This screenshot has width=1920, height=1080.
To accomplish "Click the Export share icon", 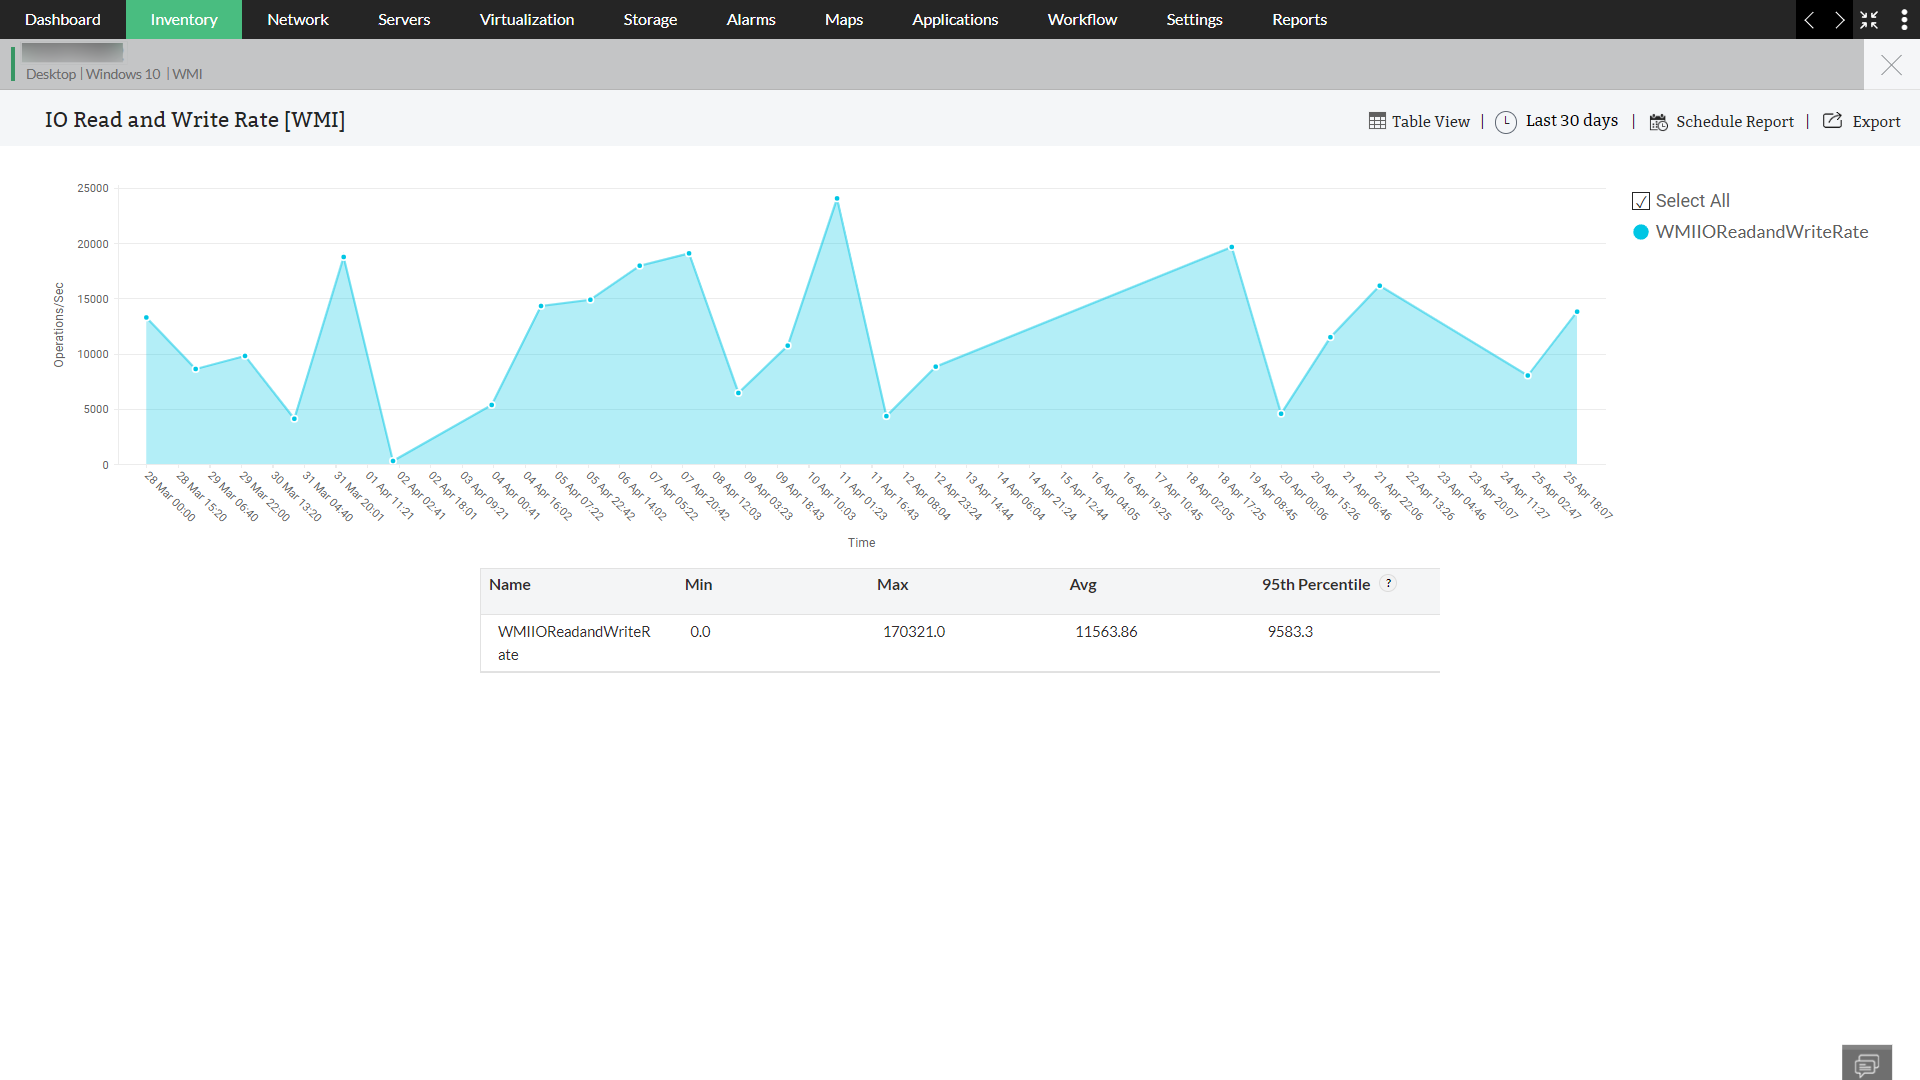I will pos(1832,121).
